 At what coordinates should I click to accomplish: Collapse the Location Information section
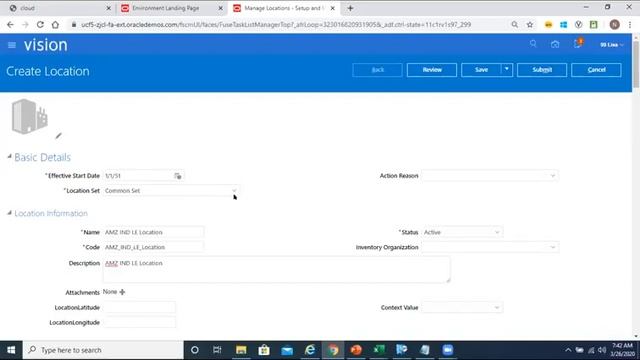pos(9,213)
